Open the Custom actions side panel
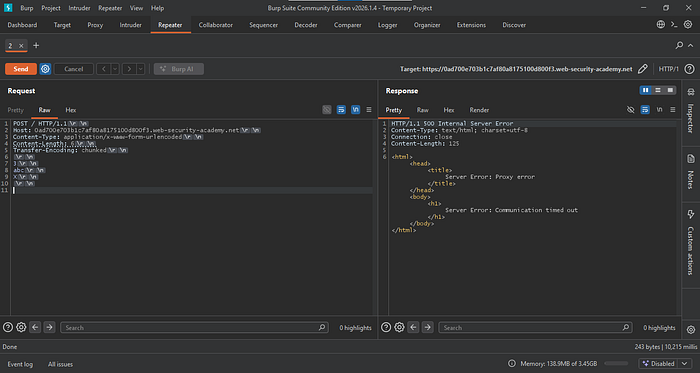Image resolution: width=700 pixels, height=373 pixels. point(691,243)
